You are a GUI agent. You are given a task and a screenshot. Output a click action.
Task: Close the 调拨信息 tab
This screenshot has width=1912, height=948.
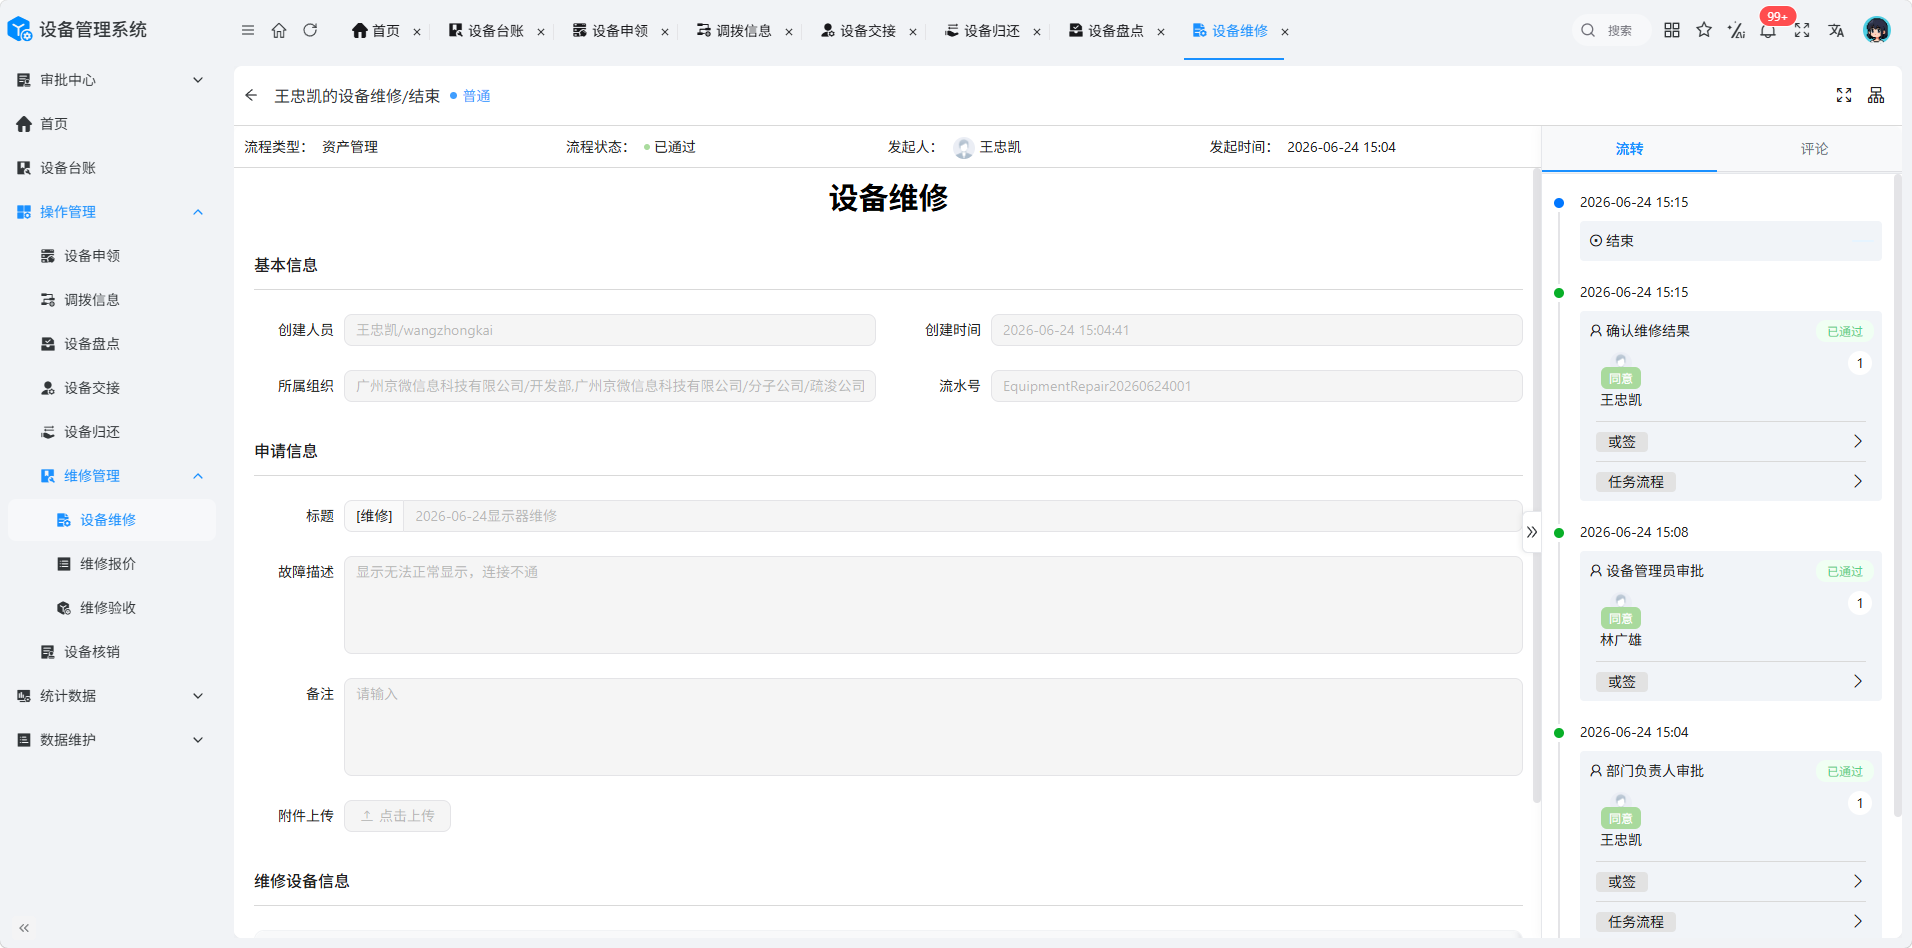click(x=789, y=32)
